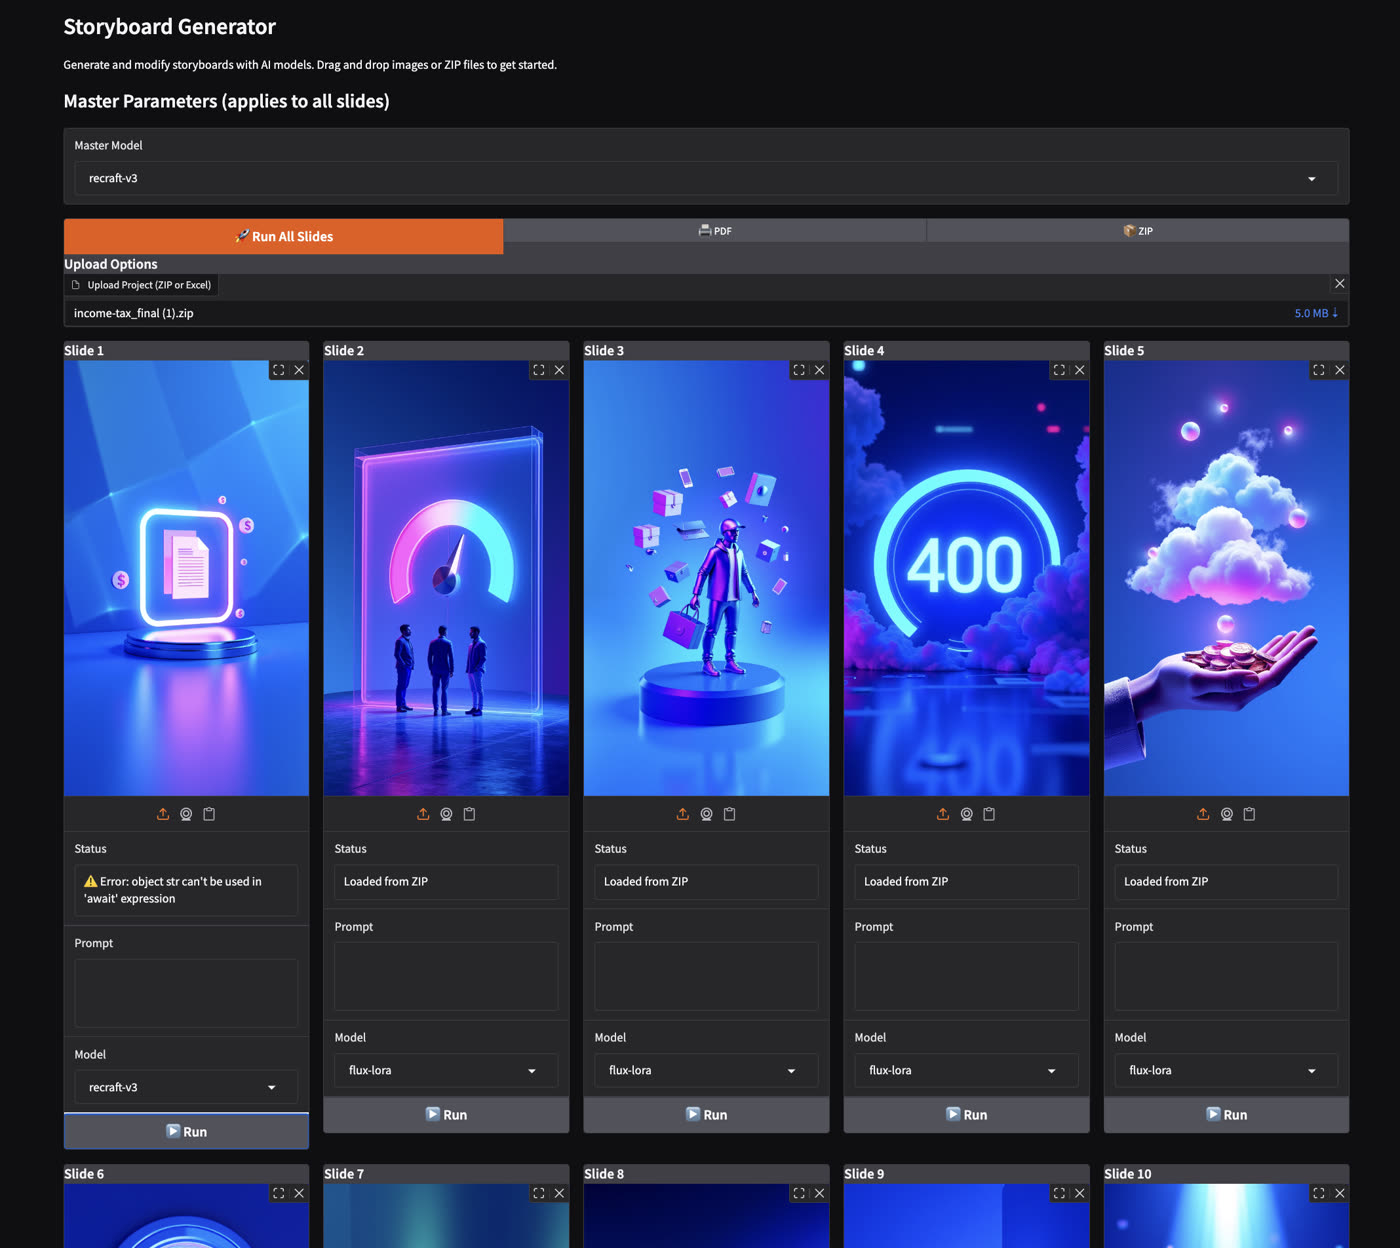
Task: Click the Run All Slides button
Action: [x=284, y=236]
